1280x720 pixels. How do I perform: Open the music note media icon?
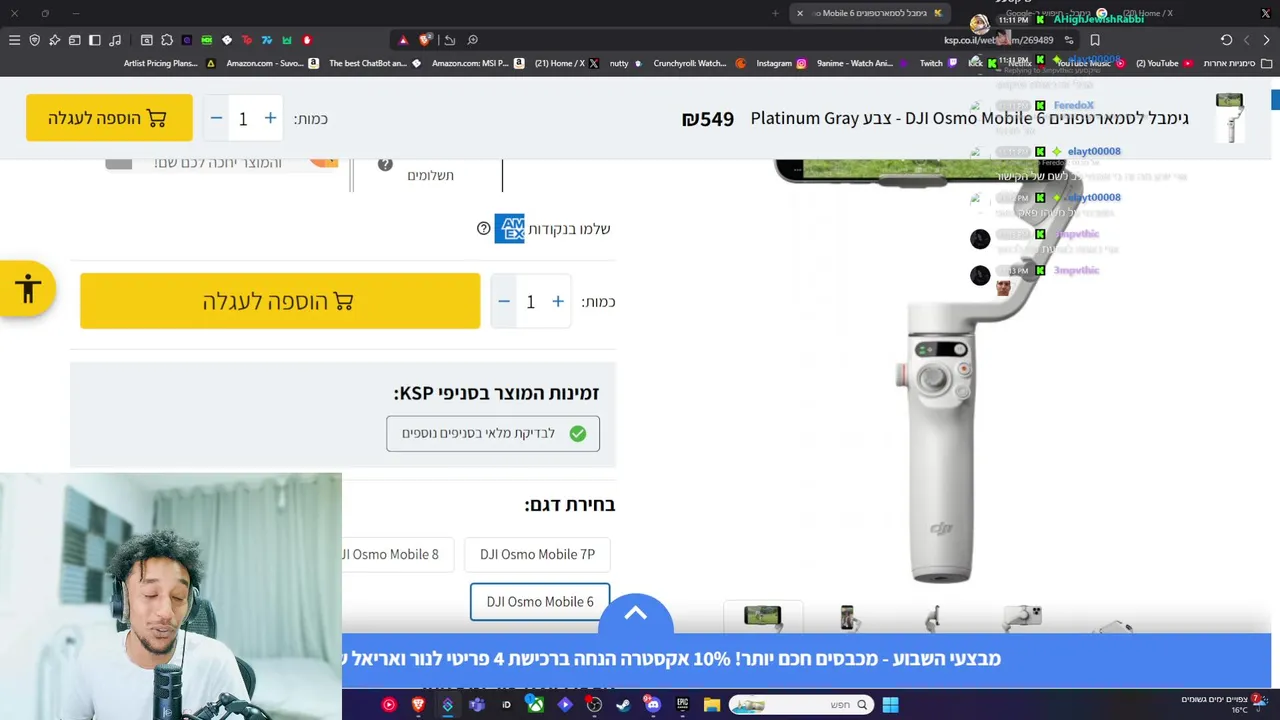coord(115,40)
